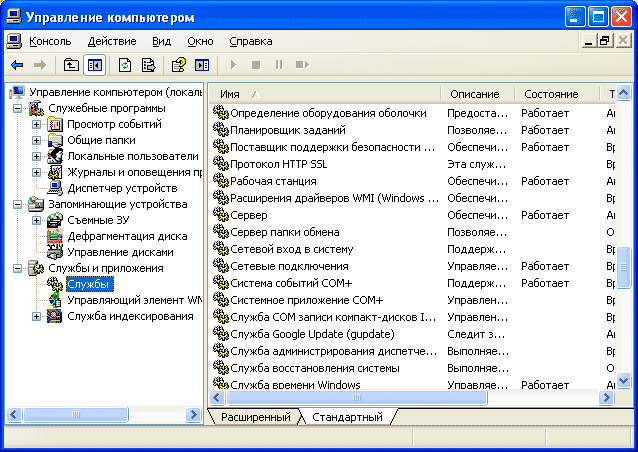The height and width of the screenshot is (452, 638).
Task: Select Дефрагментация диска tree node
Action: [x=127, y=236]
